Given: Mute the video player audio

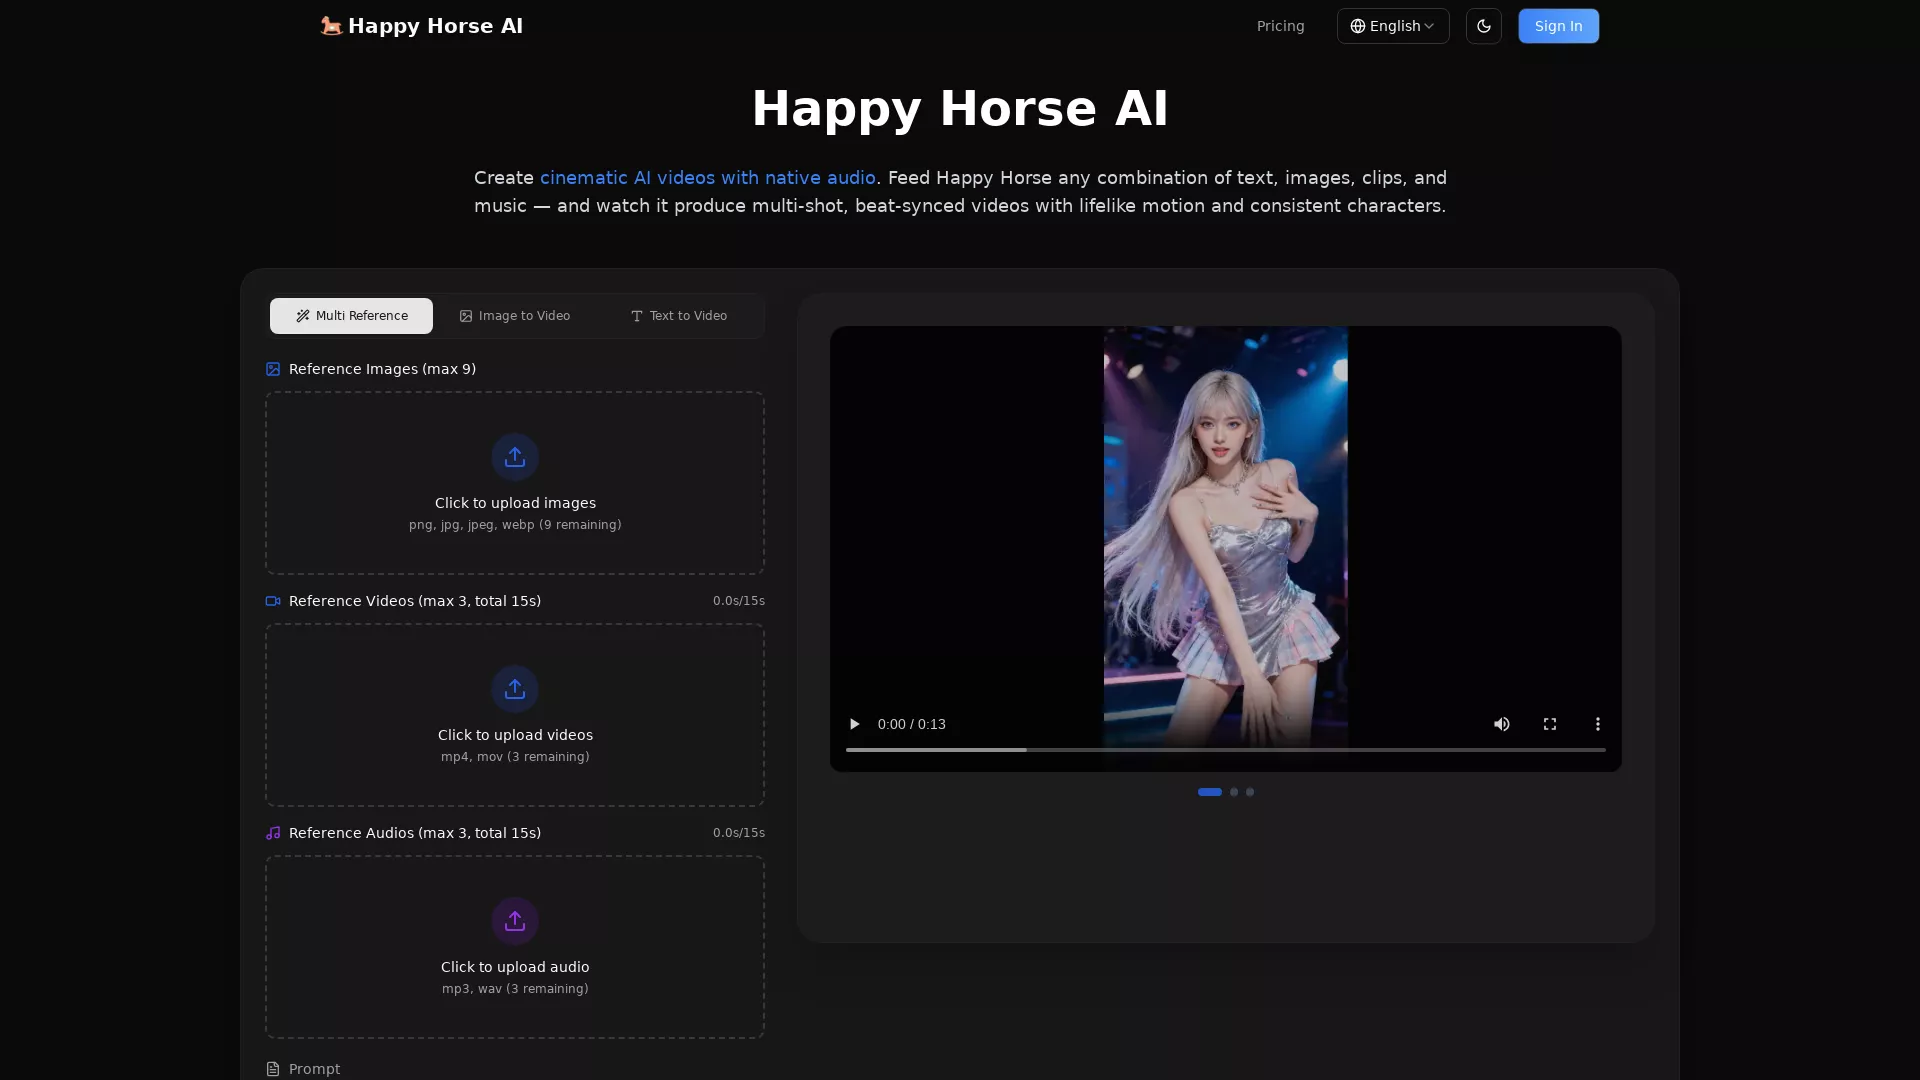Looking at the screenshot, I should point(1501,724).
